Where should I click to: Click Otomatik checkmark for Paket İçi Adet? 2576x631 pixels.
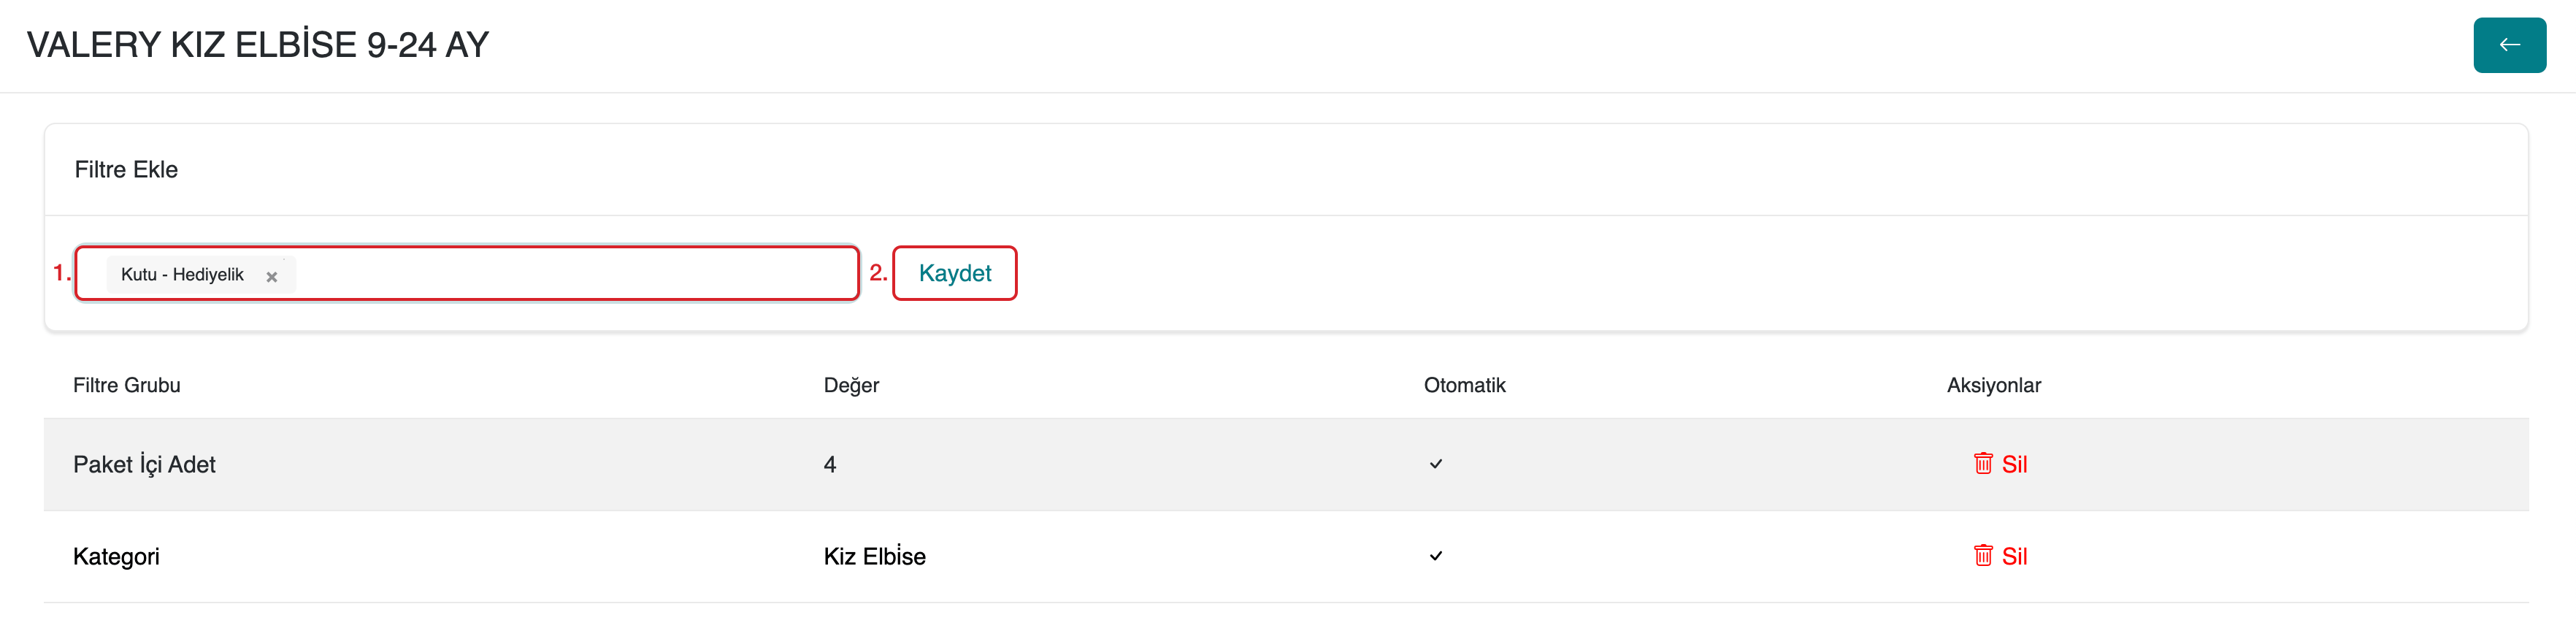(1435, 464)
